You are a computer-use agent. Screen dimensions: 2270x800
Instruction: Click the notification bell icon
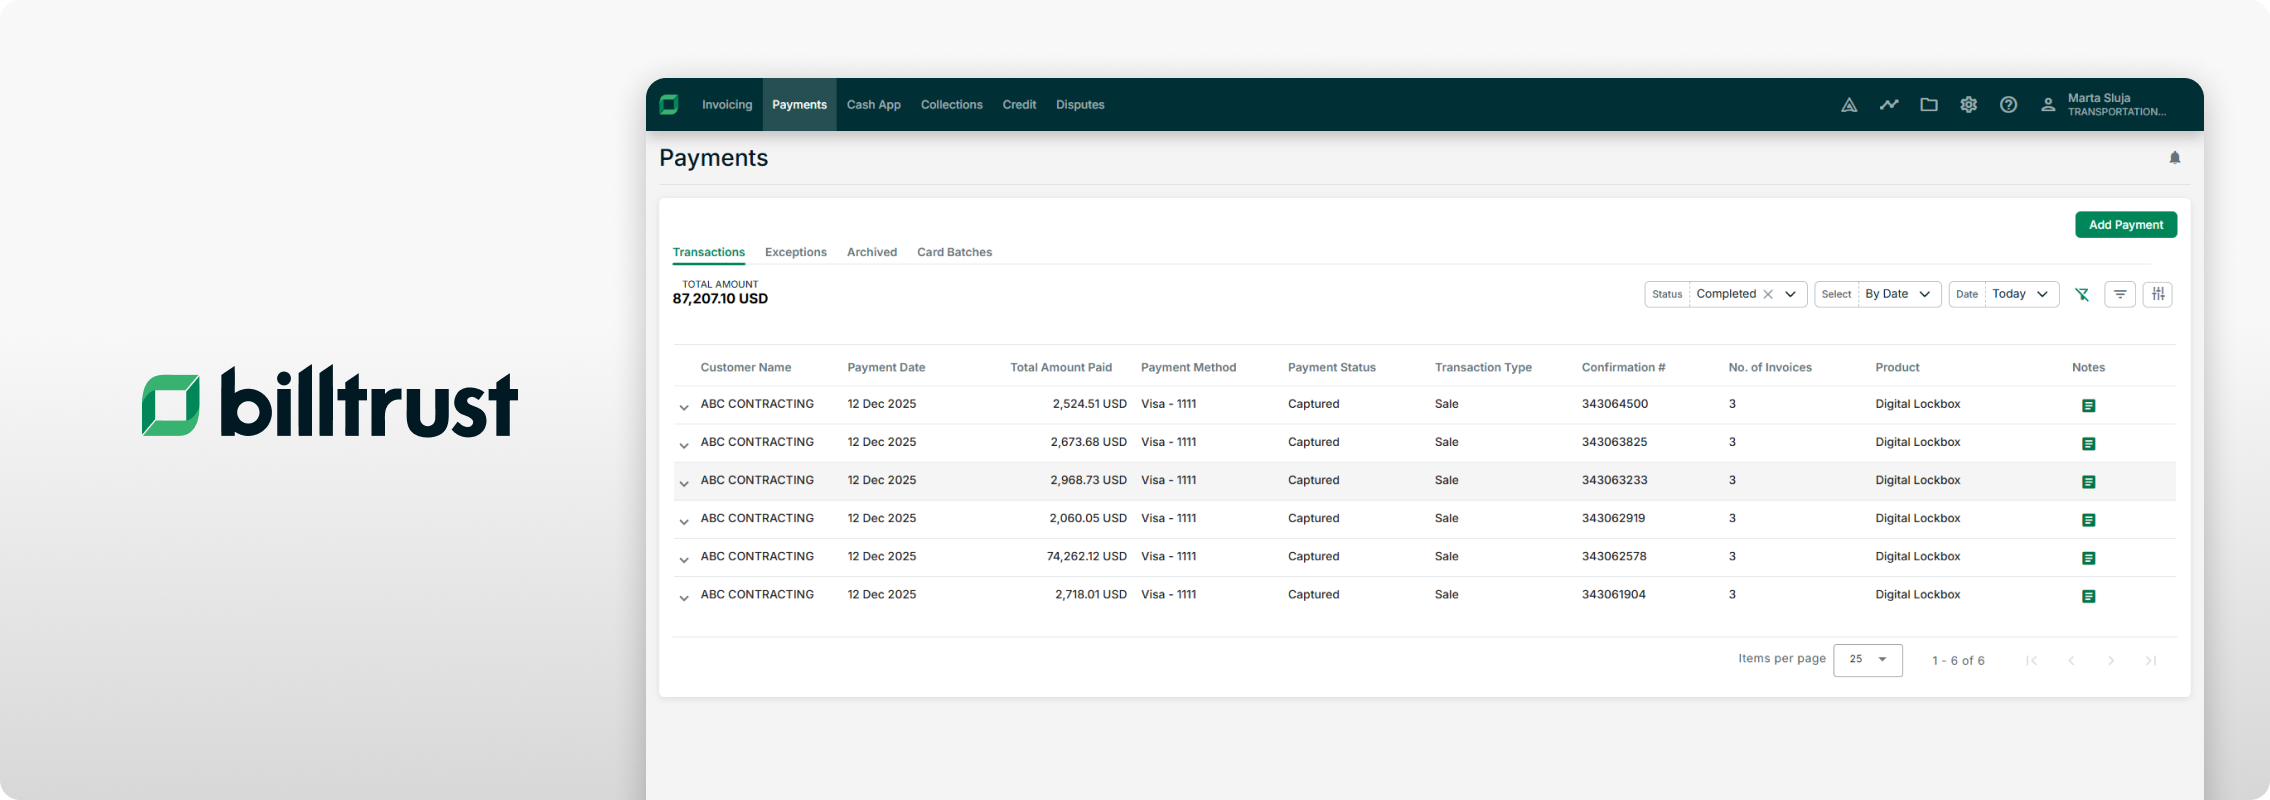(x=2174, y=158)
